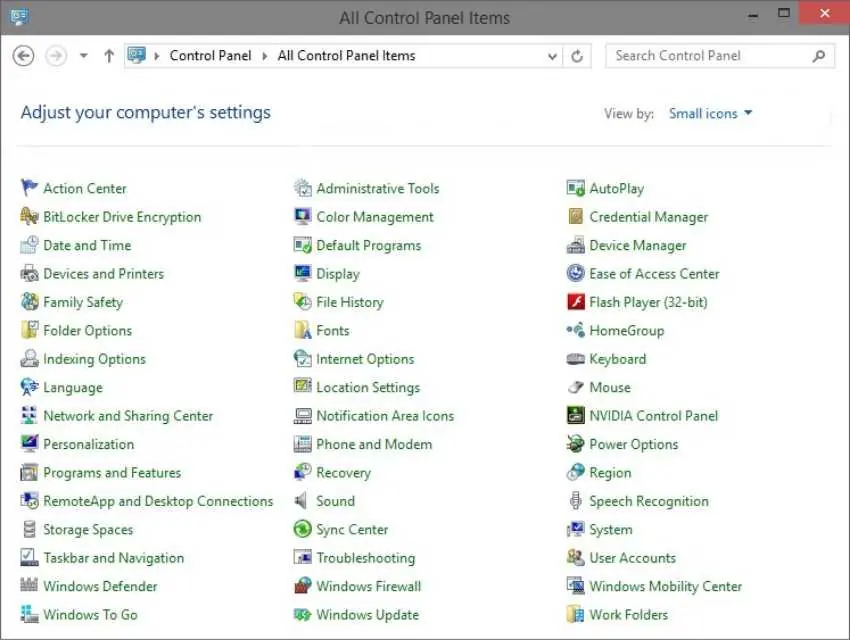Viewport: 850px width, 640px height.
Task: Open the Troubleshooting link
Action: [x=366, y=558]
